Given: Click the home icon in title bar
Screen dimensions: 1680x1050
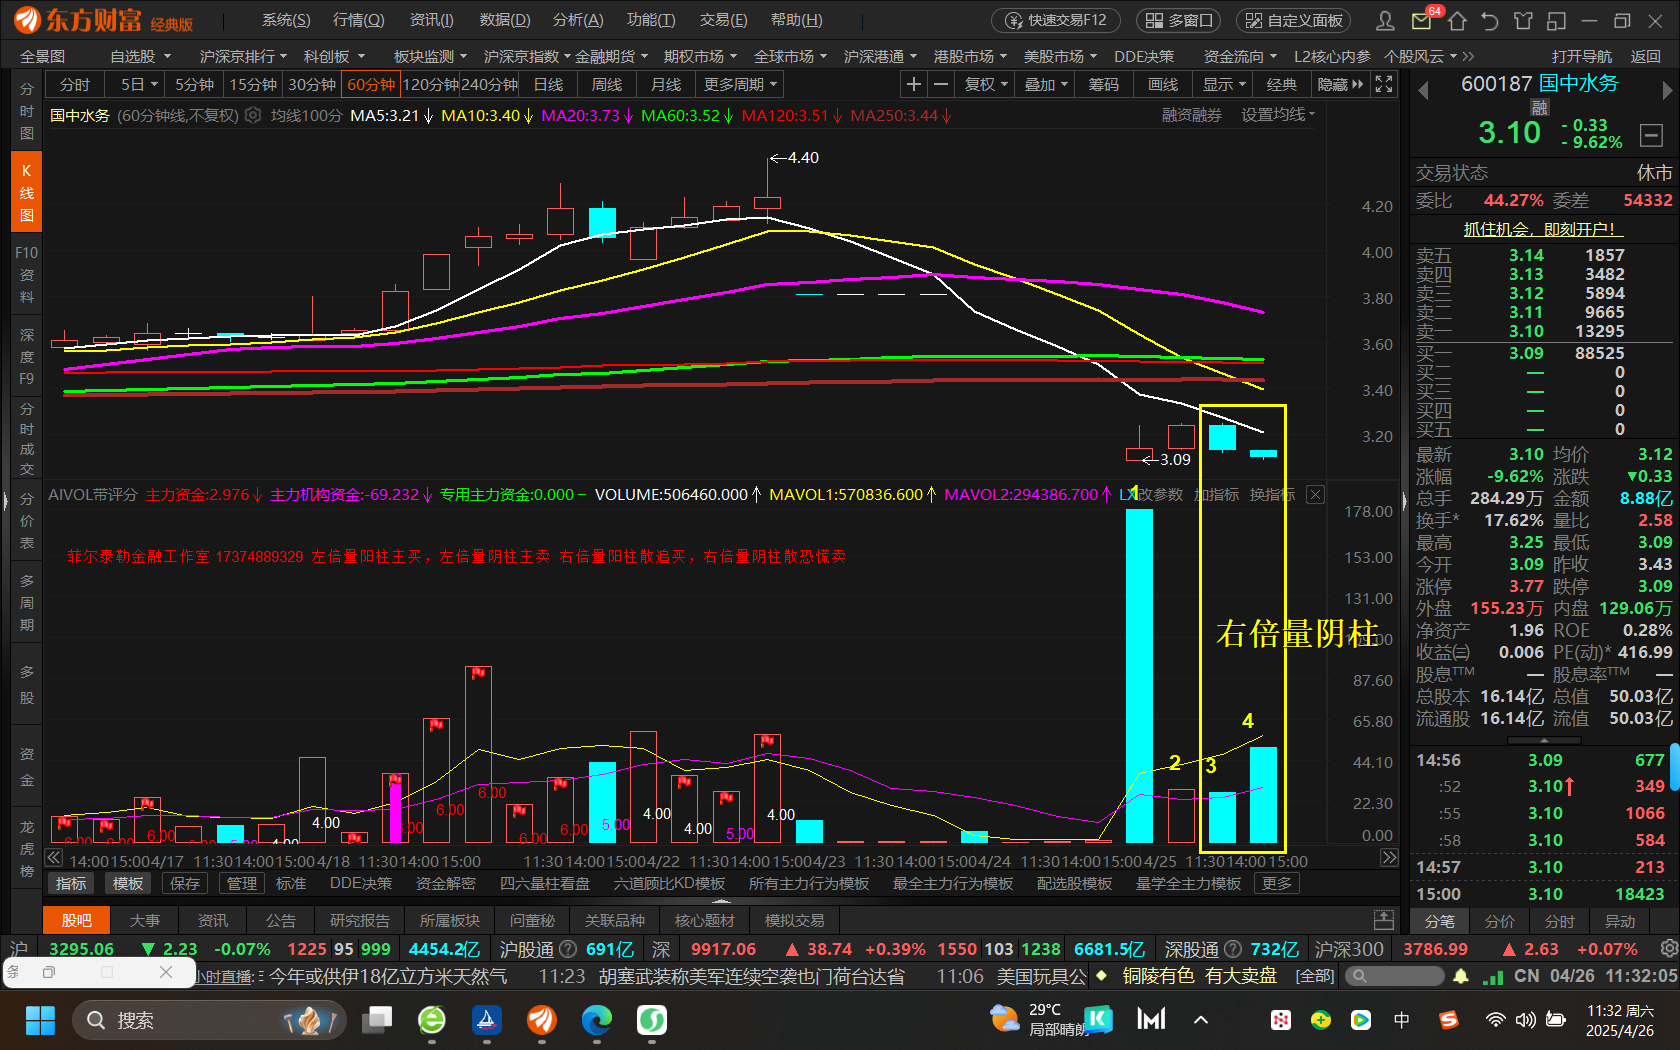Looking at the screenshot, I should click(1457, 21).
